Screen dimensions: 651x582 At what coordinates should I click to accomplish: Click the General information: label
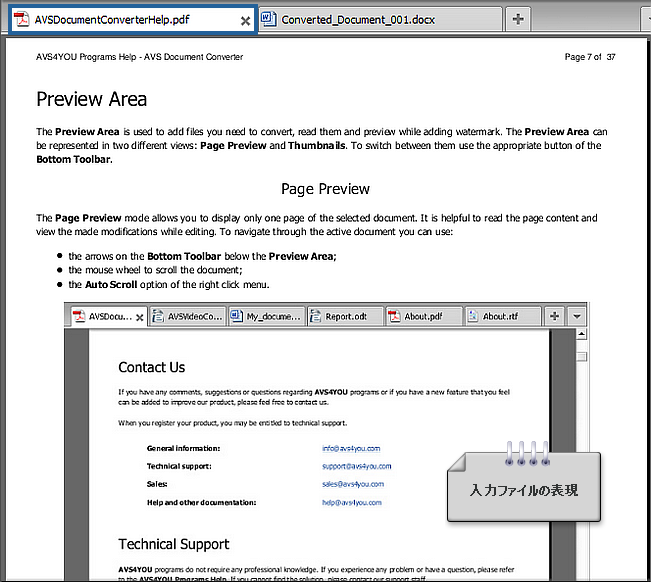(184, 448)
